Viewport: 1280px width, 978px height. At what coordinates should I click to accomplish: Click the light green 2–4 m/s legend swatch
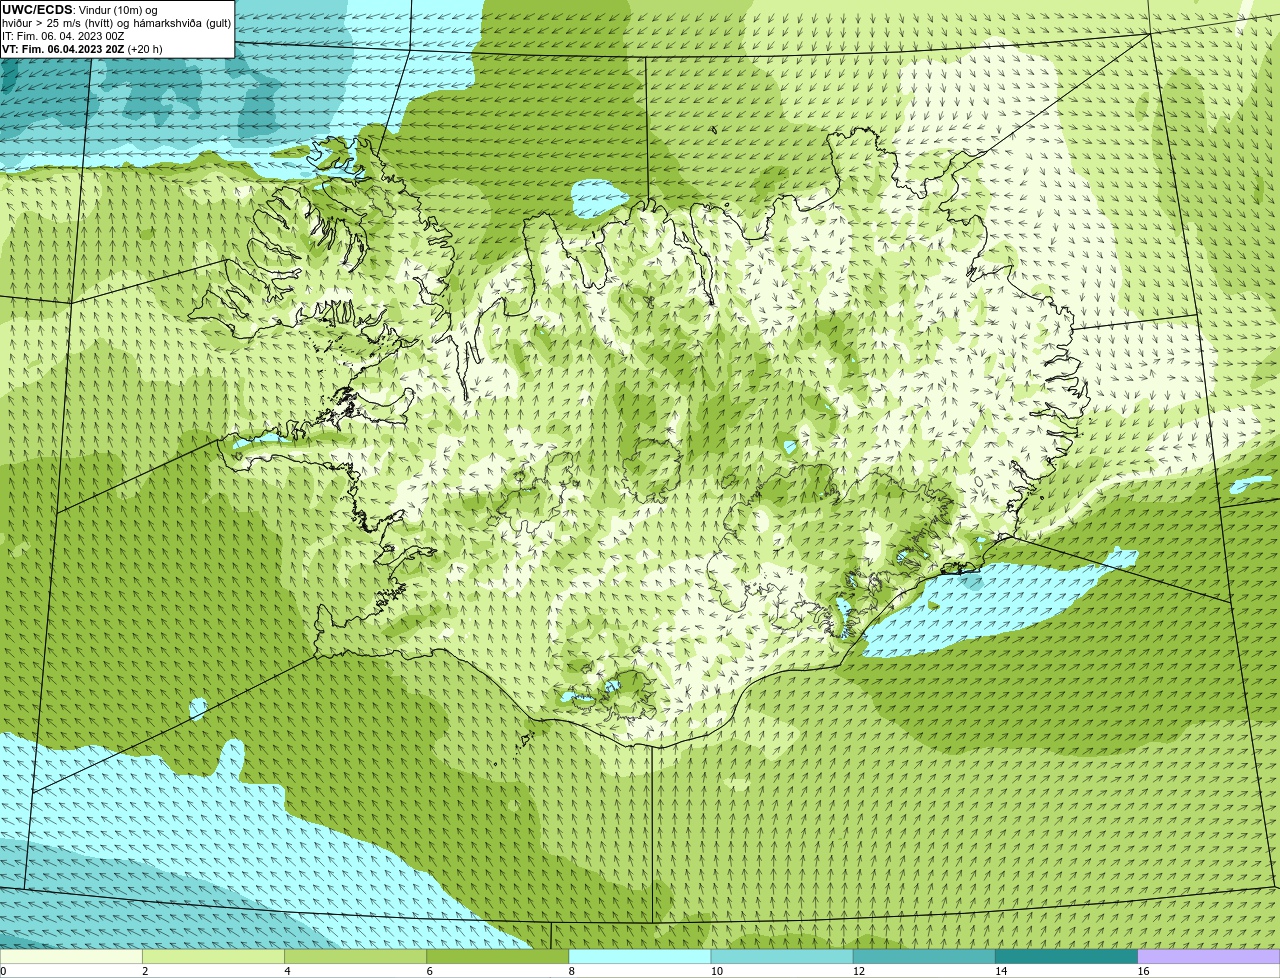pos(213,957)
